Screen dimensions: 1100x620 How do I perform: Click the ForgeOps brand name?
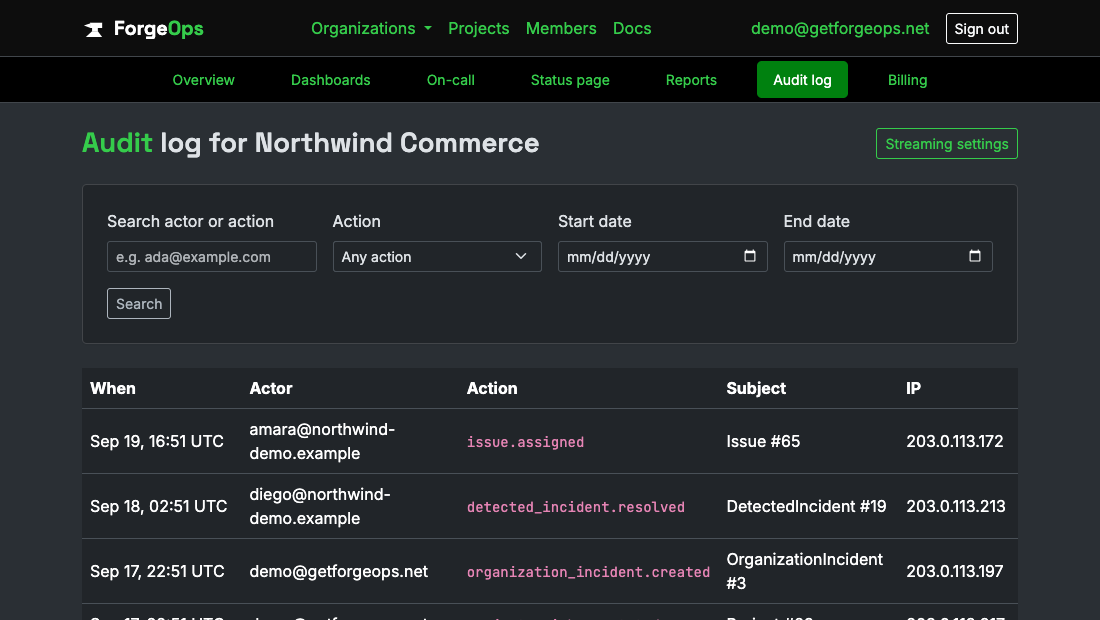coord(159,29)
